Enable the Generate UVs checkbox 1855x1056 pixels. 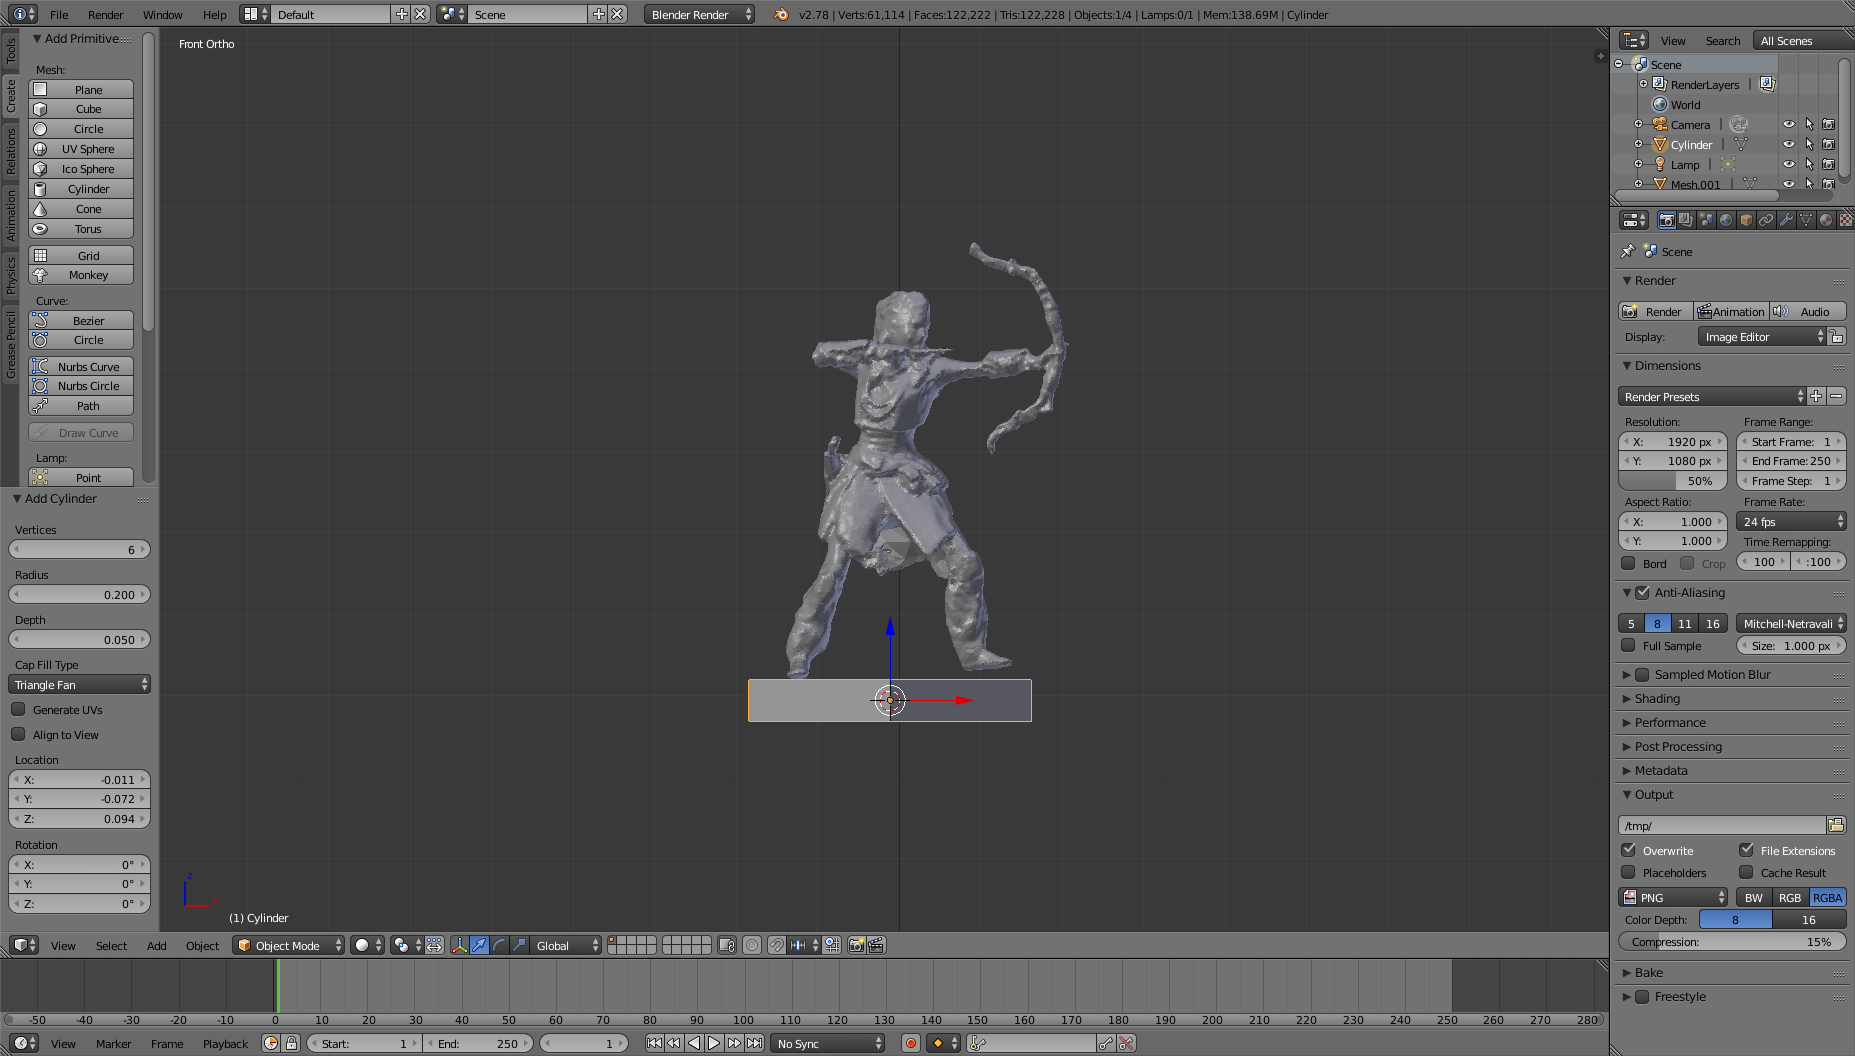tap(20, 709)
